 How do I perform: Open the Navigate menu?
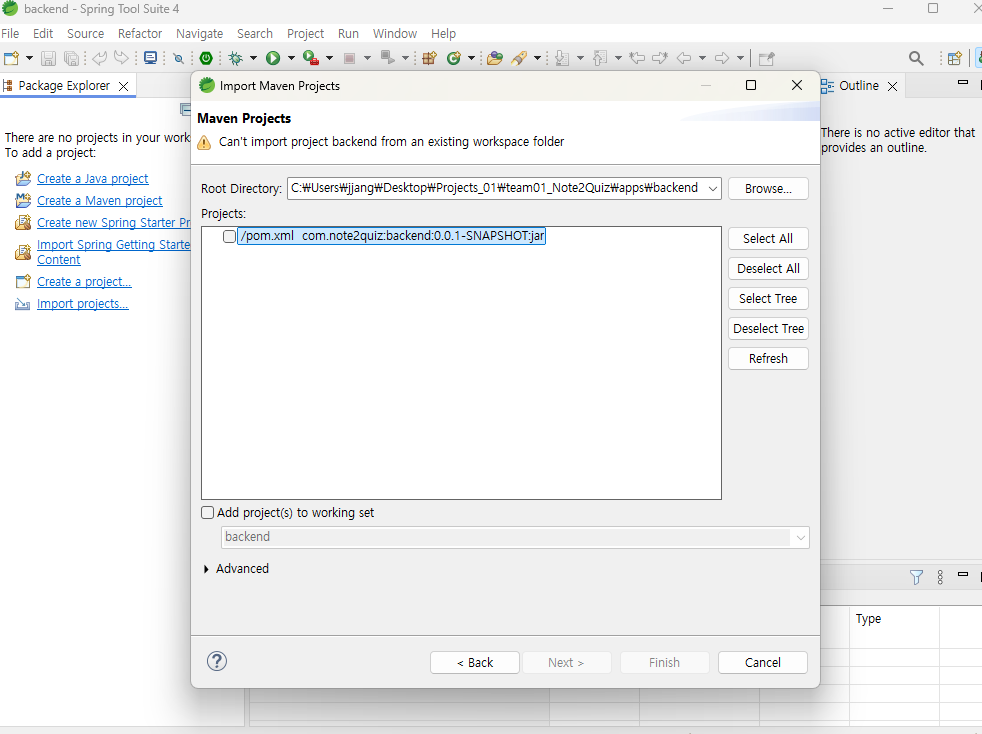point(199,33)
